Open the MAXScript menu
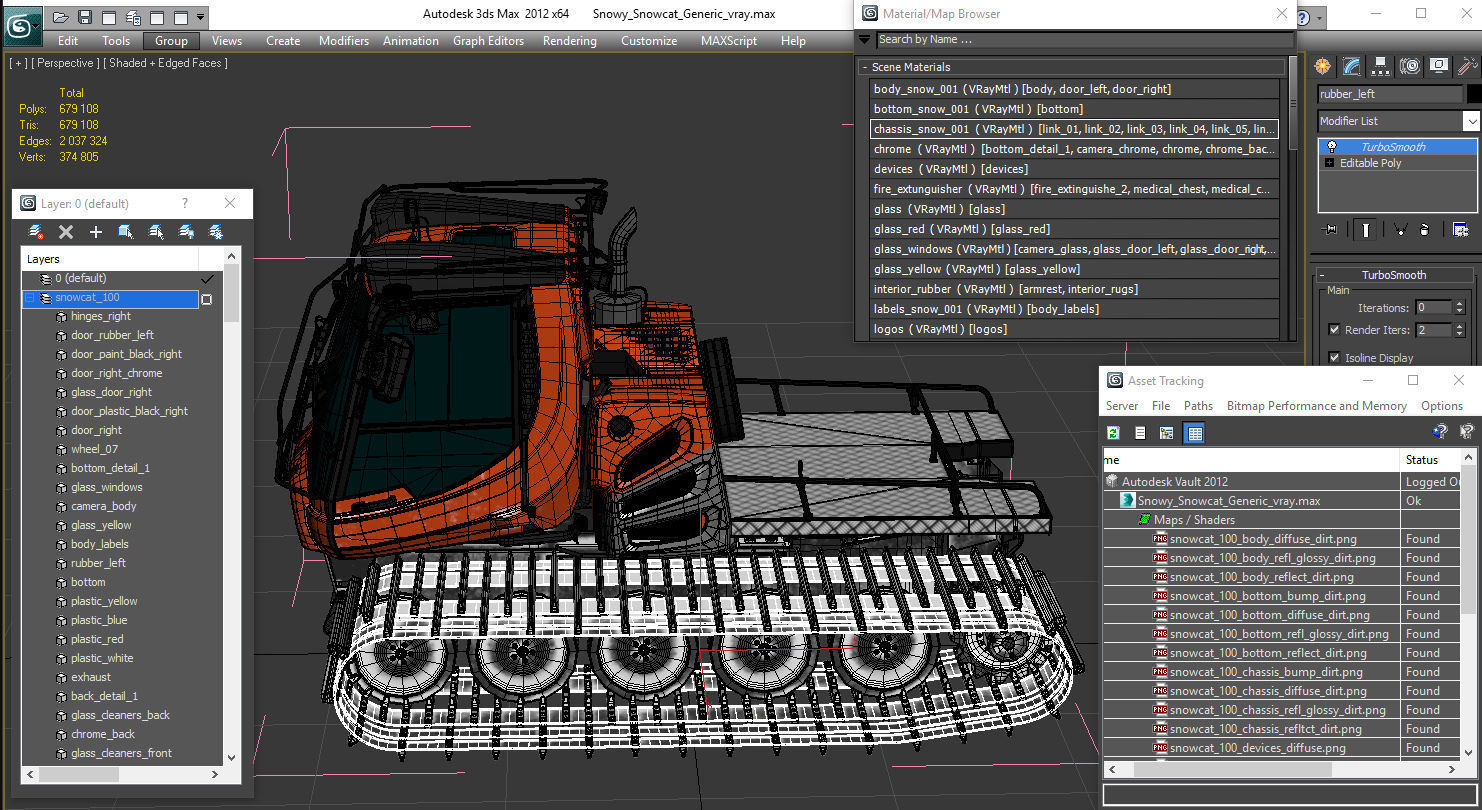 pyautogui.click(x=729, y=41)
